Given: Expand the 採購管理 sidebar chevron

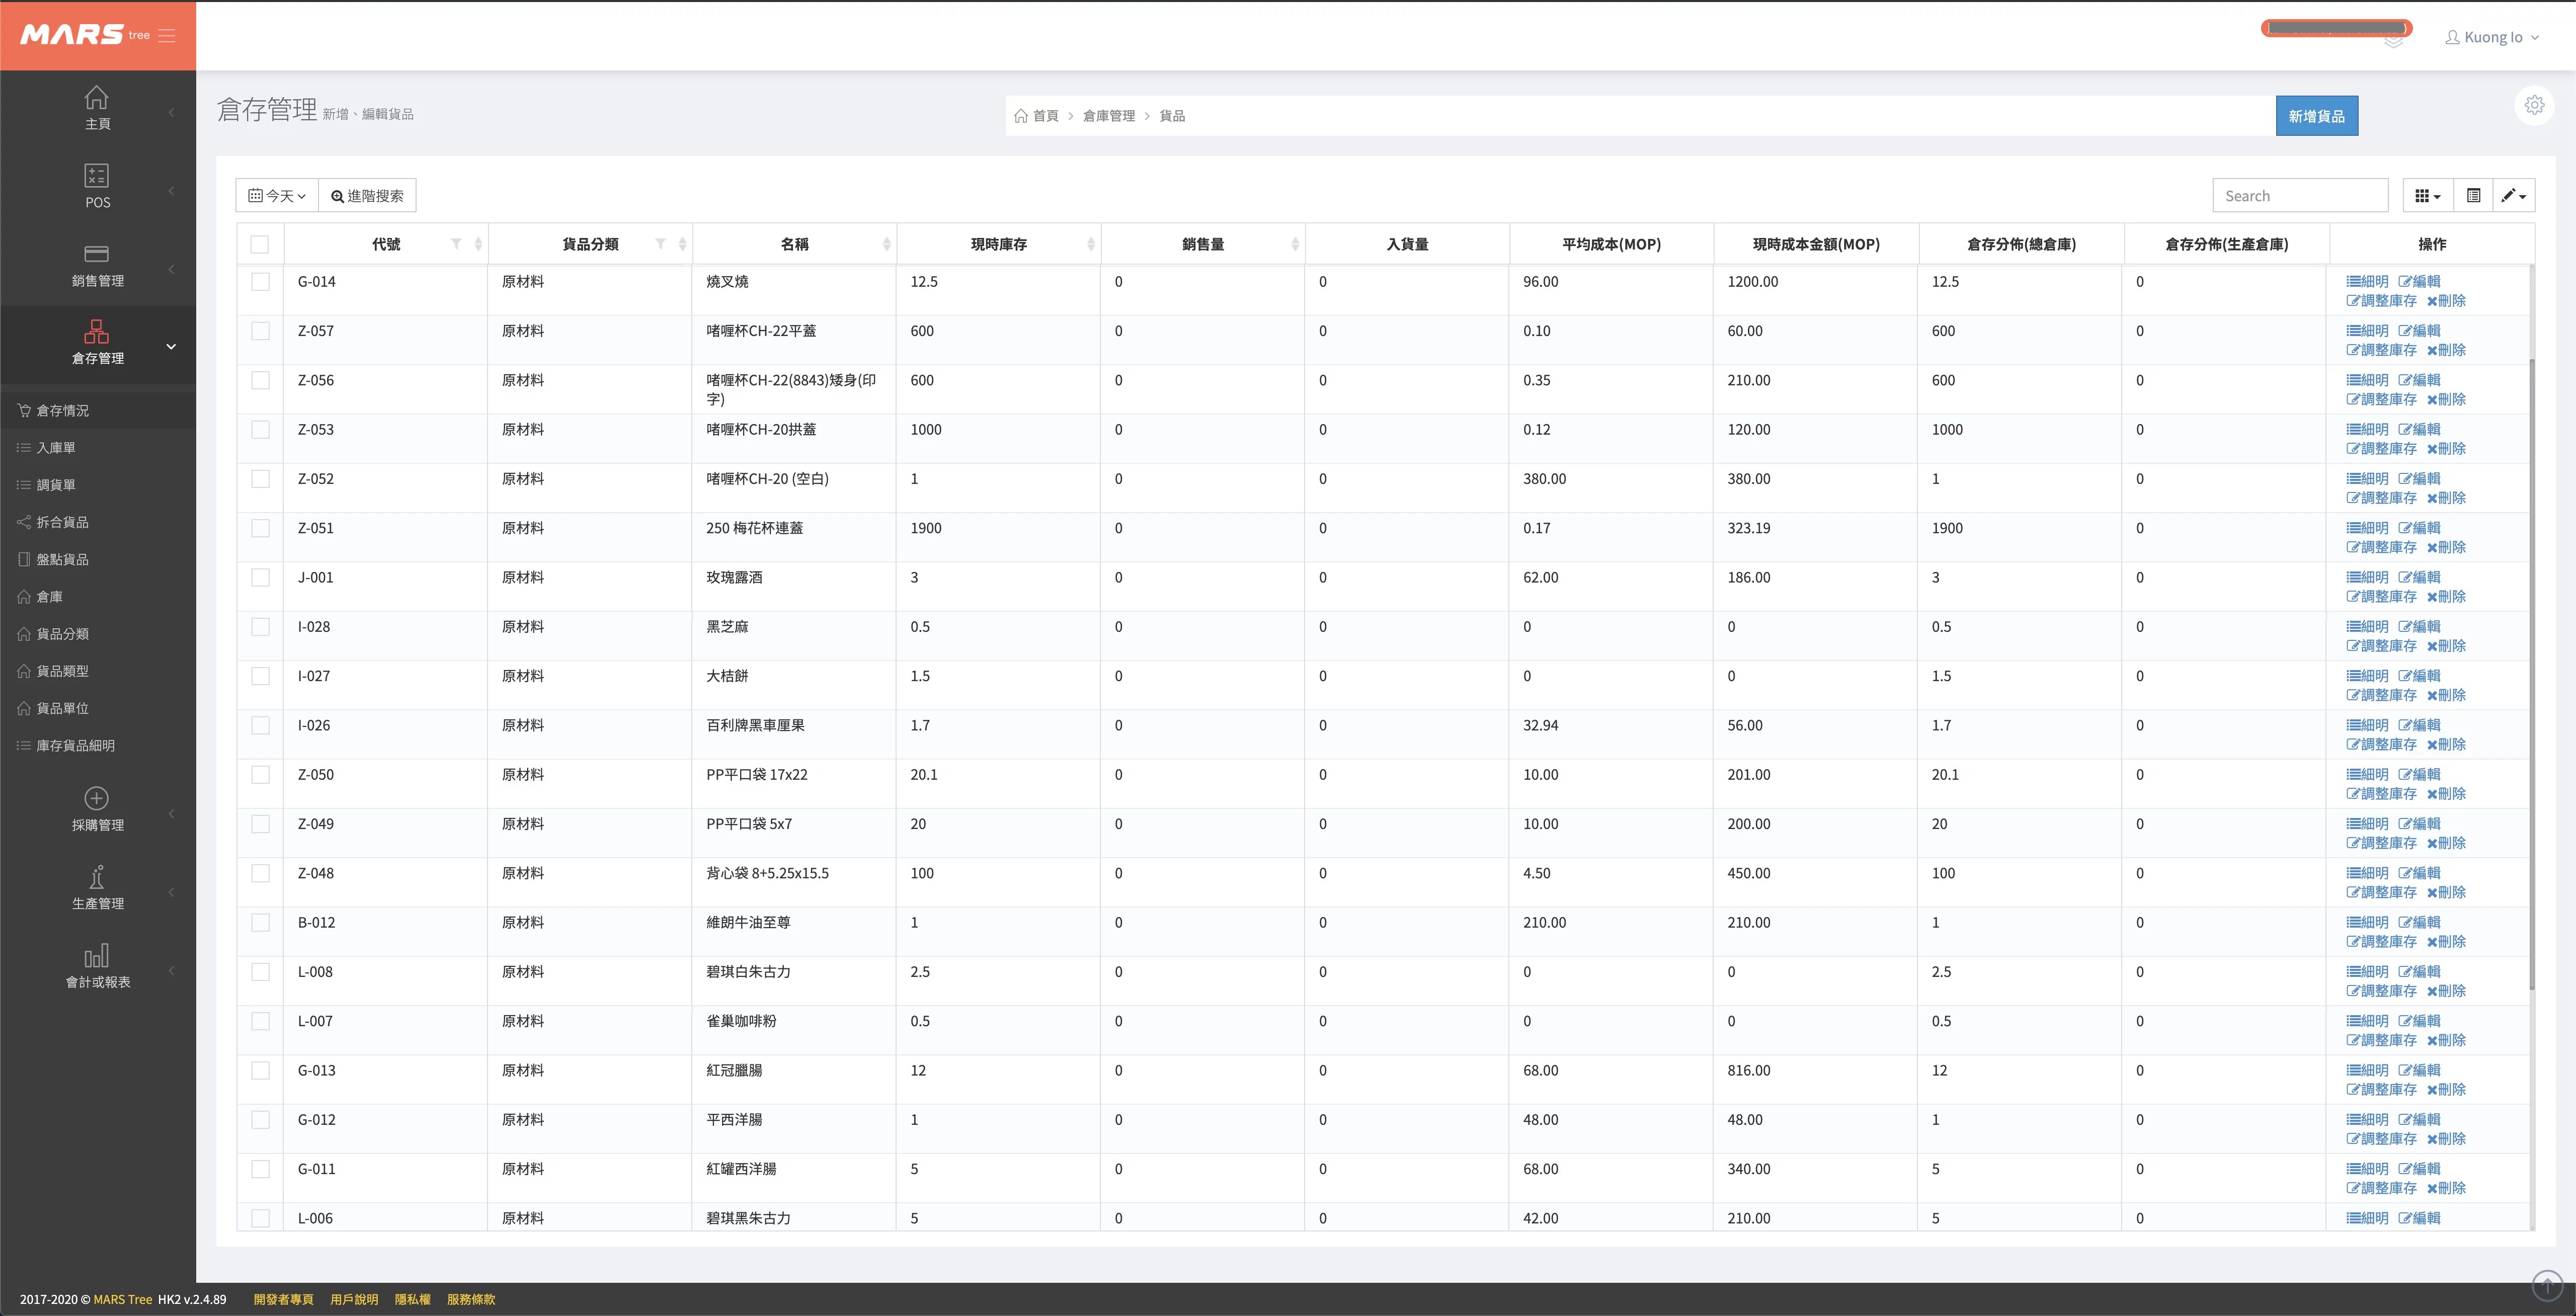Looking at the screenshot, I should pyautogui.click(x=171, y=813).
